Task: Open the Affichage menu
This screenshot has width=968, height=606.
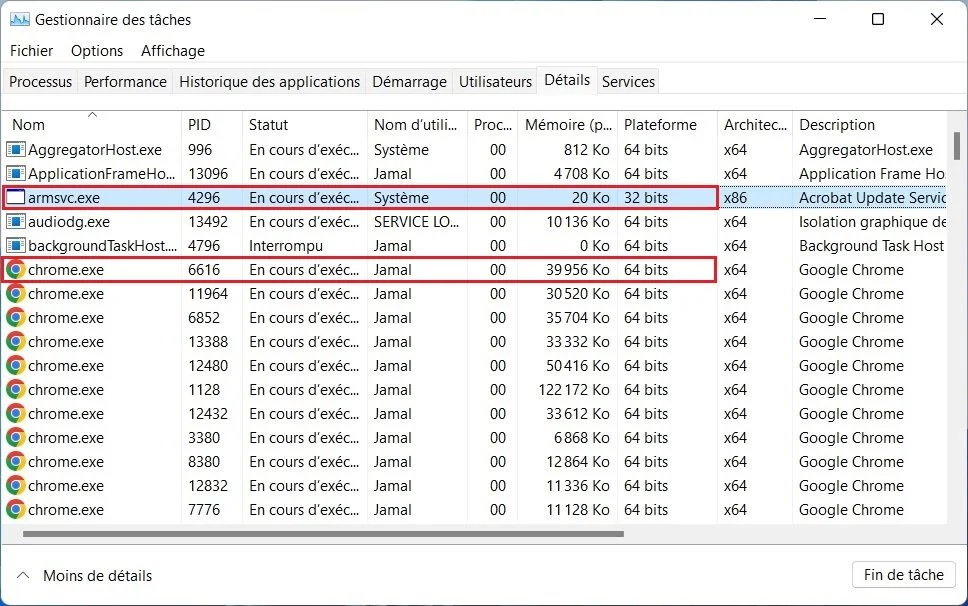Action: (172, 50)
